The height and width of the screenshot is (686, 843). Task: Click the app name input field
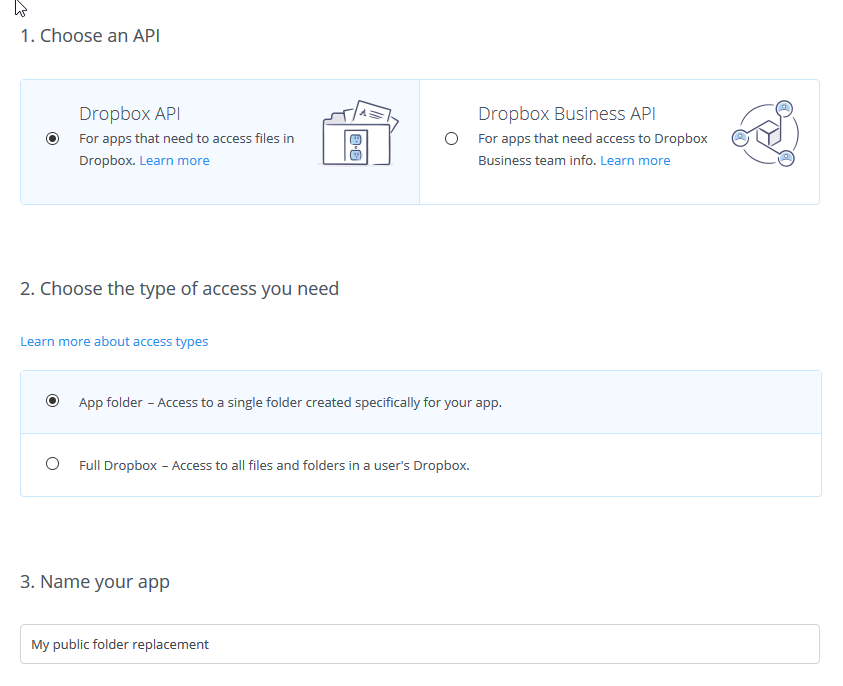pos(420,644)
